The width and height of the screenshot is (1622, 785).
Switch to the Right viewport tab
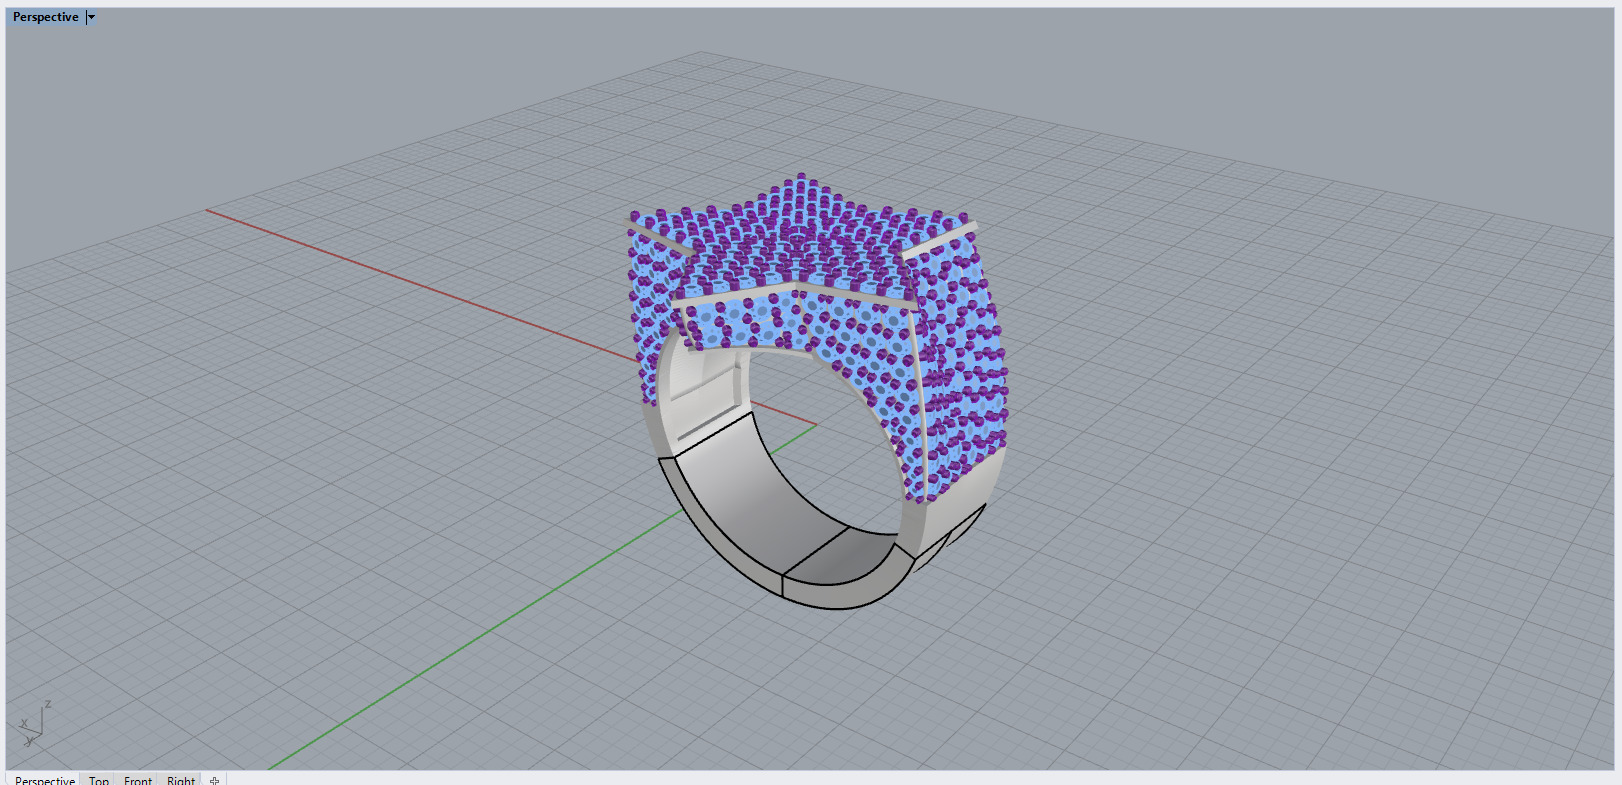pyautogui.click(x=181, y=780)
